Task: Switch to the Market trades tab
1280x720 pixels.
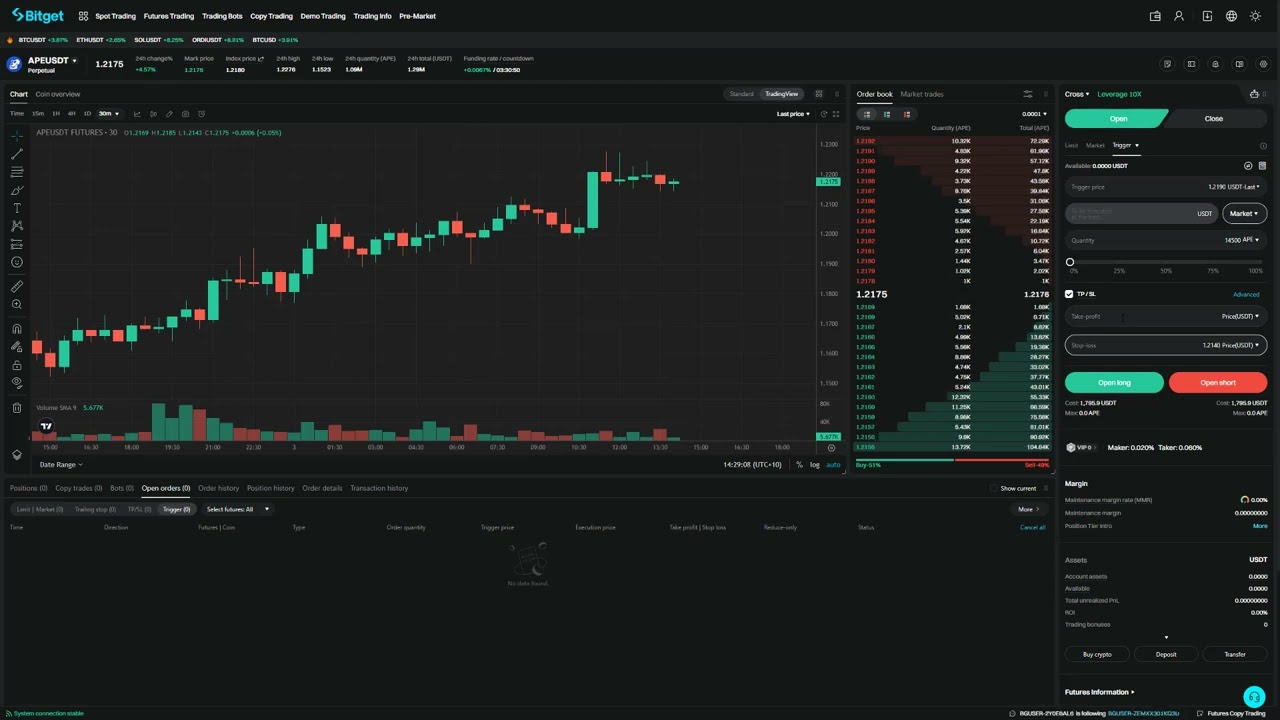Action: point(922,94)
